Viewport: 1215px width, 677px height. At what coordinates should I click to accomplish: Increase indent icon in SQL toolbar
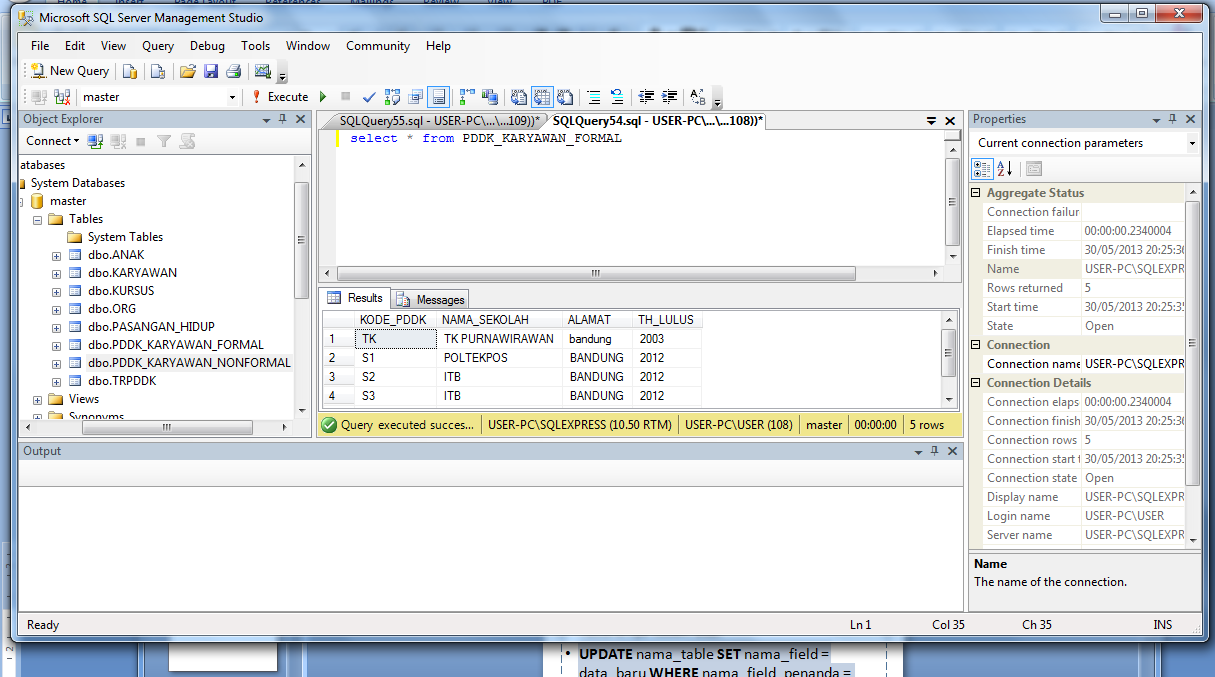coord(670,97)
